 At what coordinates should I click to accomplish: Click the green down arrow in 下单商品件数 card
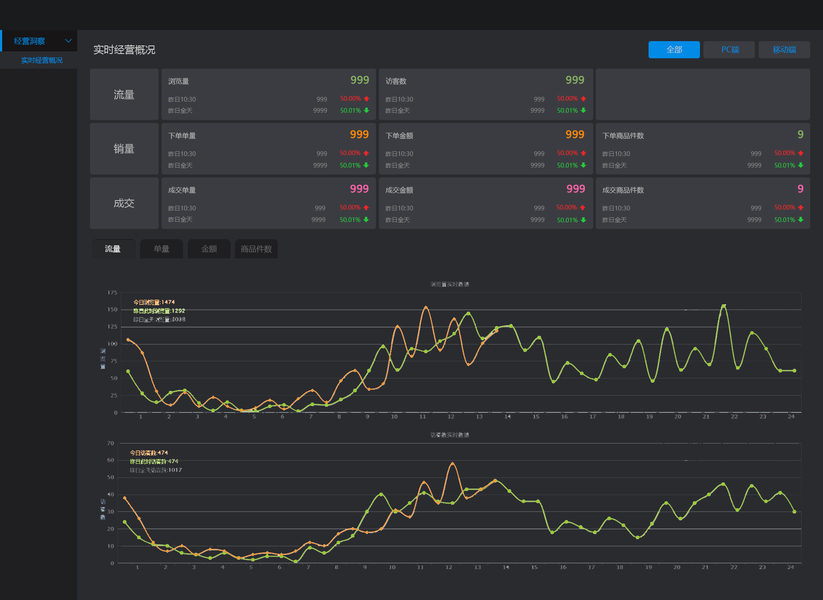pos(800,165)
